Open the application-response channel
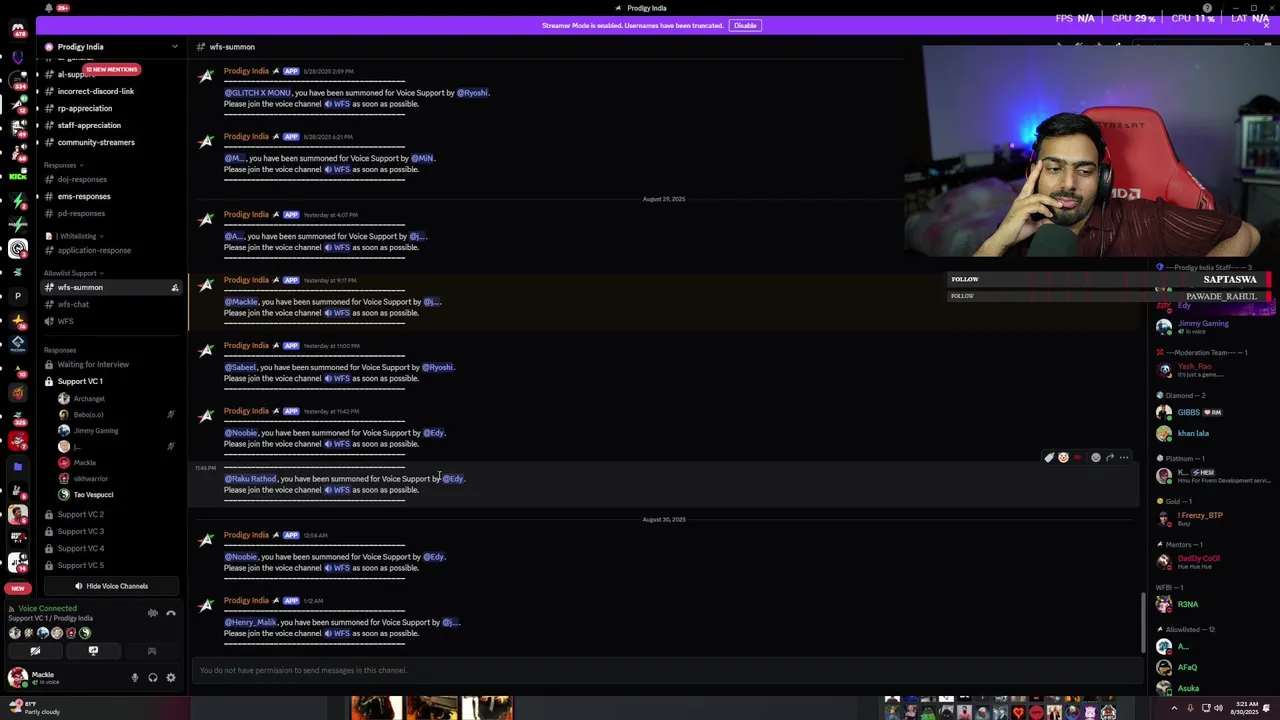This screenshot has width=1280, height=720. coord(94,250)
